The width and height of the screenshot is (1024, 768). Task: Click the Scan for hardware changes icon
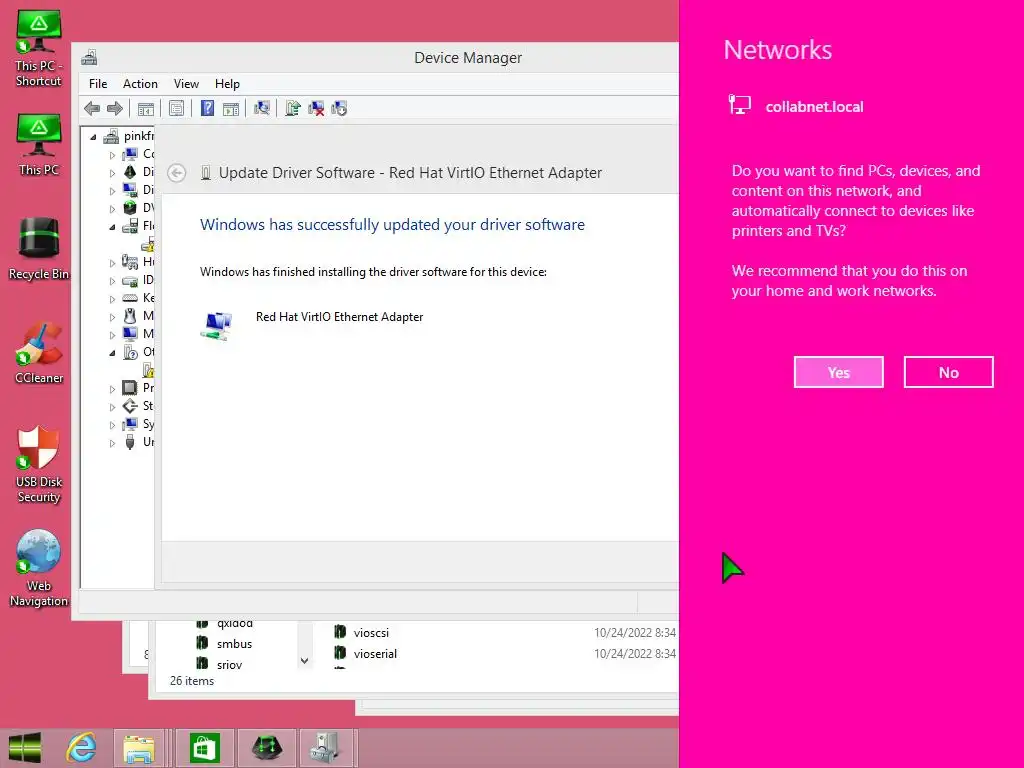(x=262, y=108)
